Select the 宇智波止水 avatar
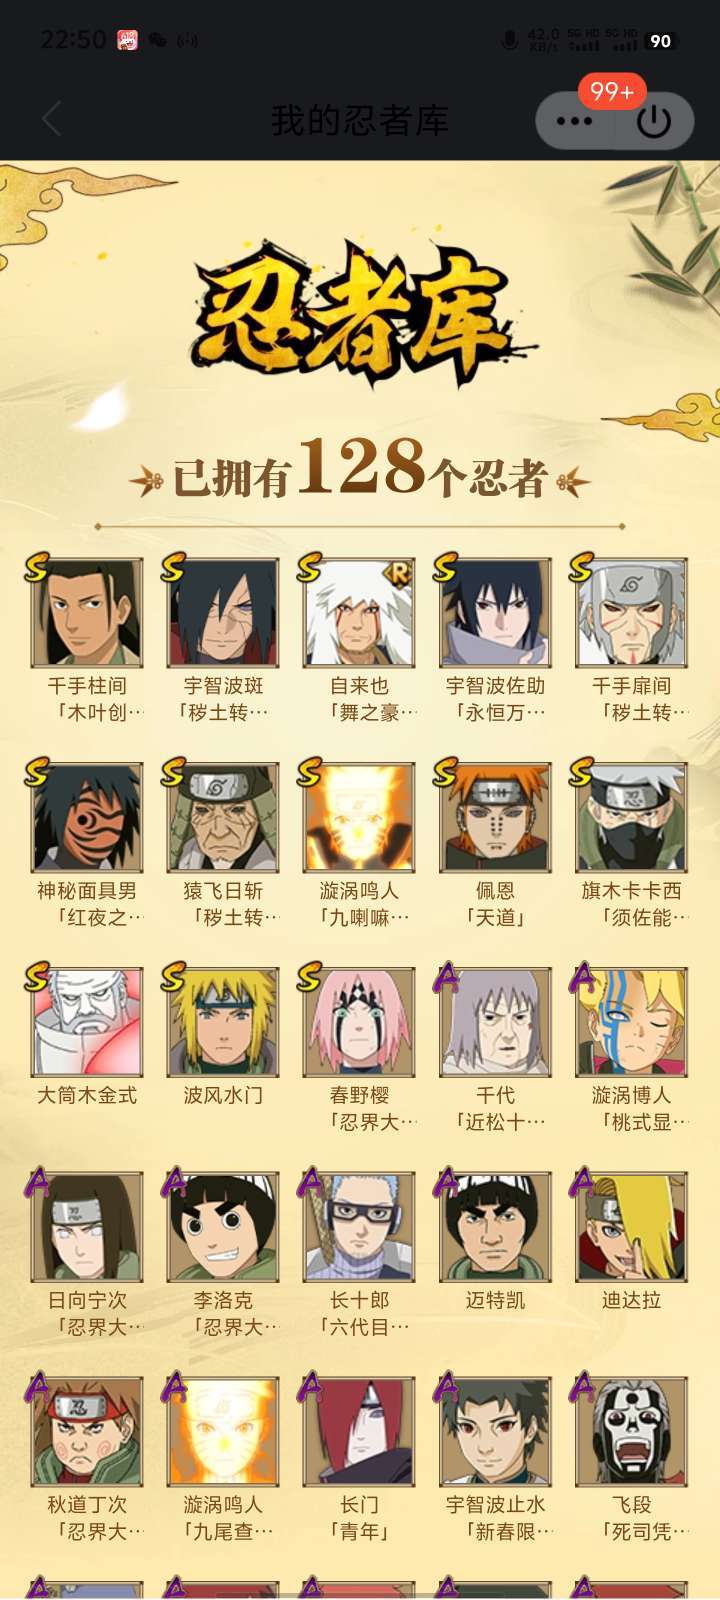Image resolution: width=720 pixels, height=1600 pixels. (x=495, y=1431)
